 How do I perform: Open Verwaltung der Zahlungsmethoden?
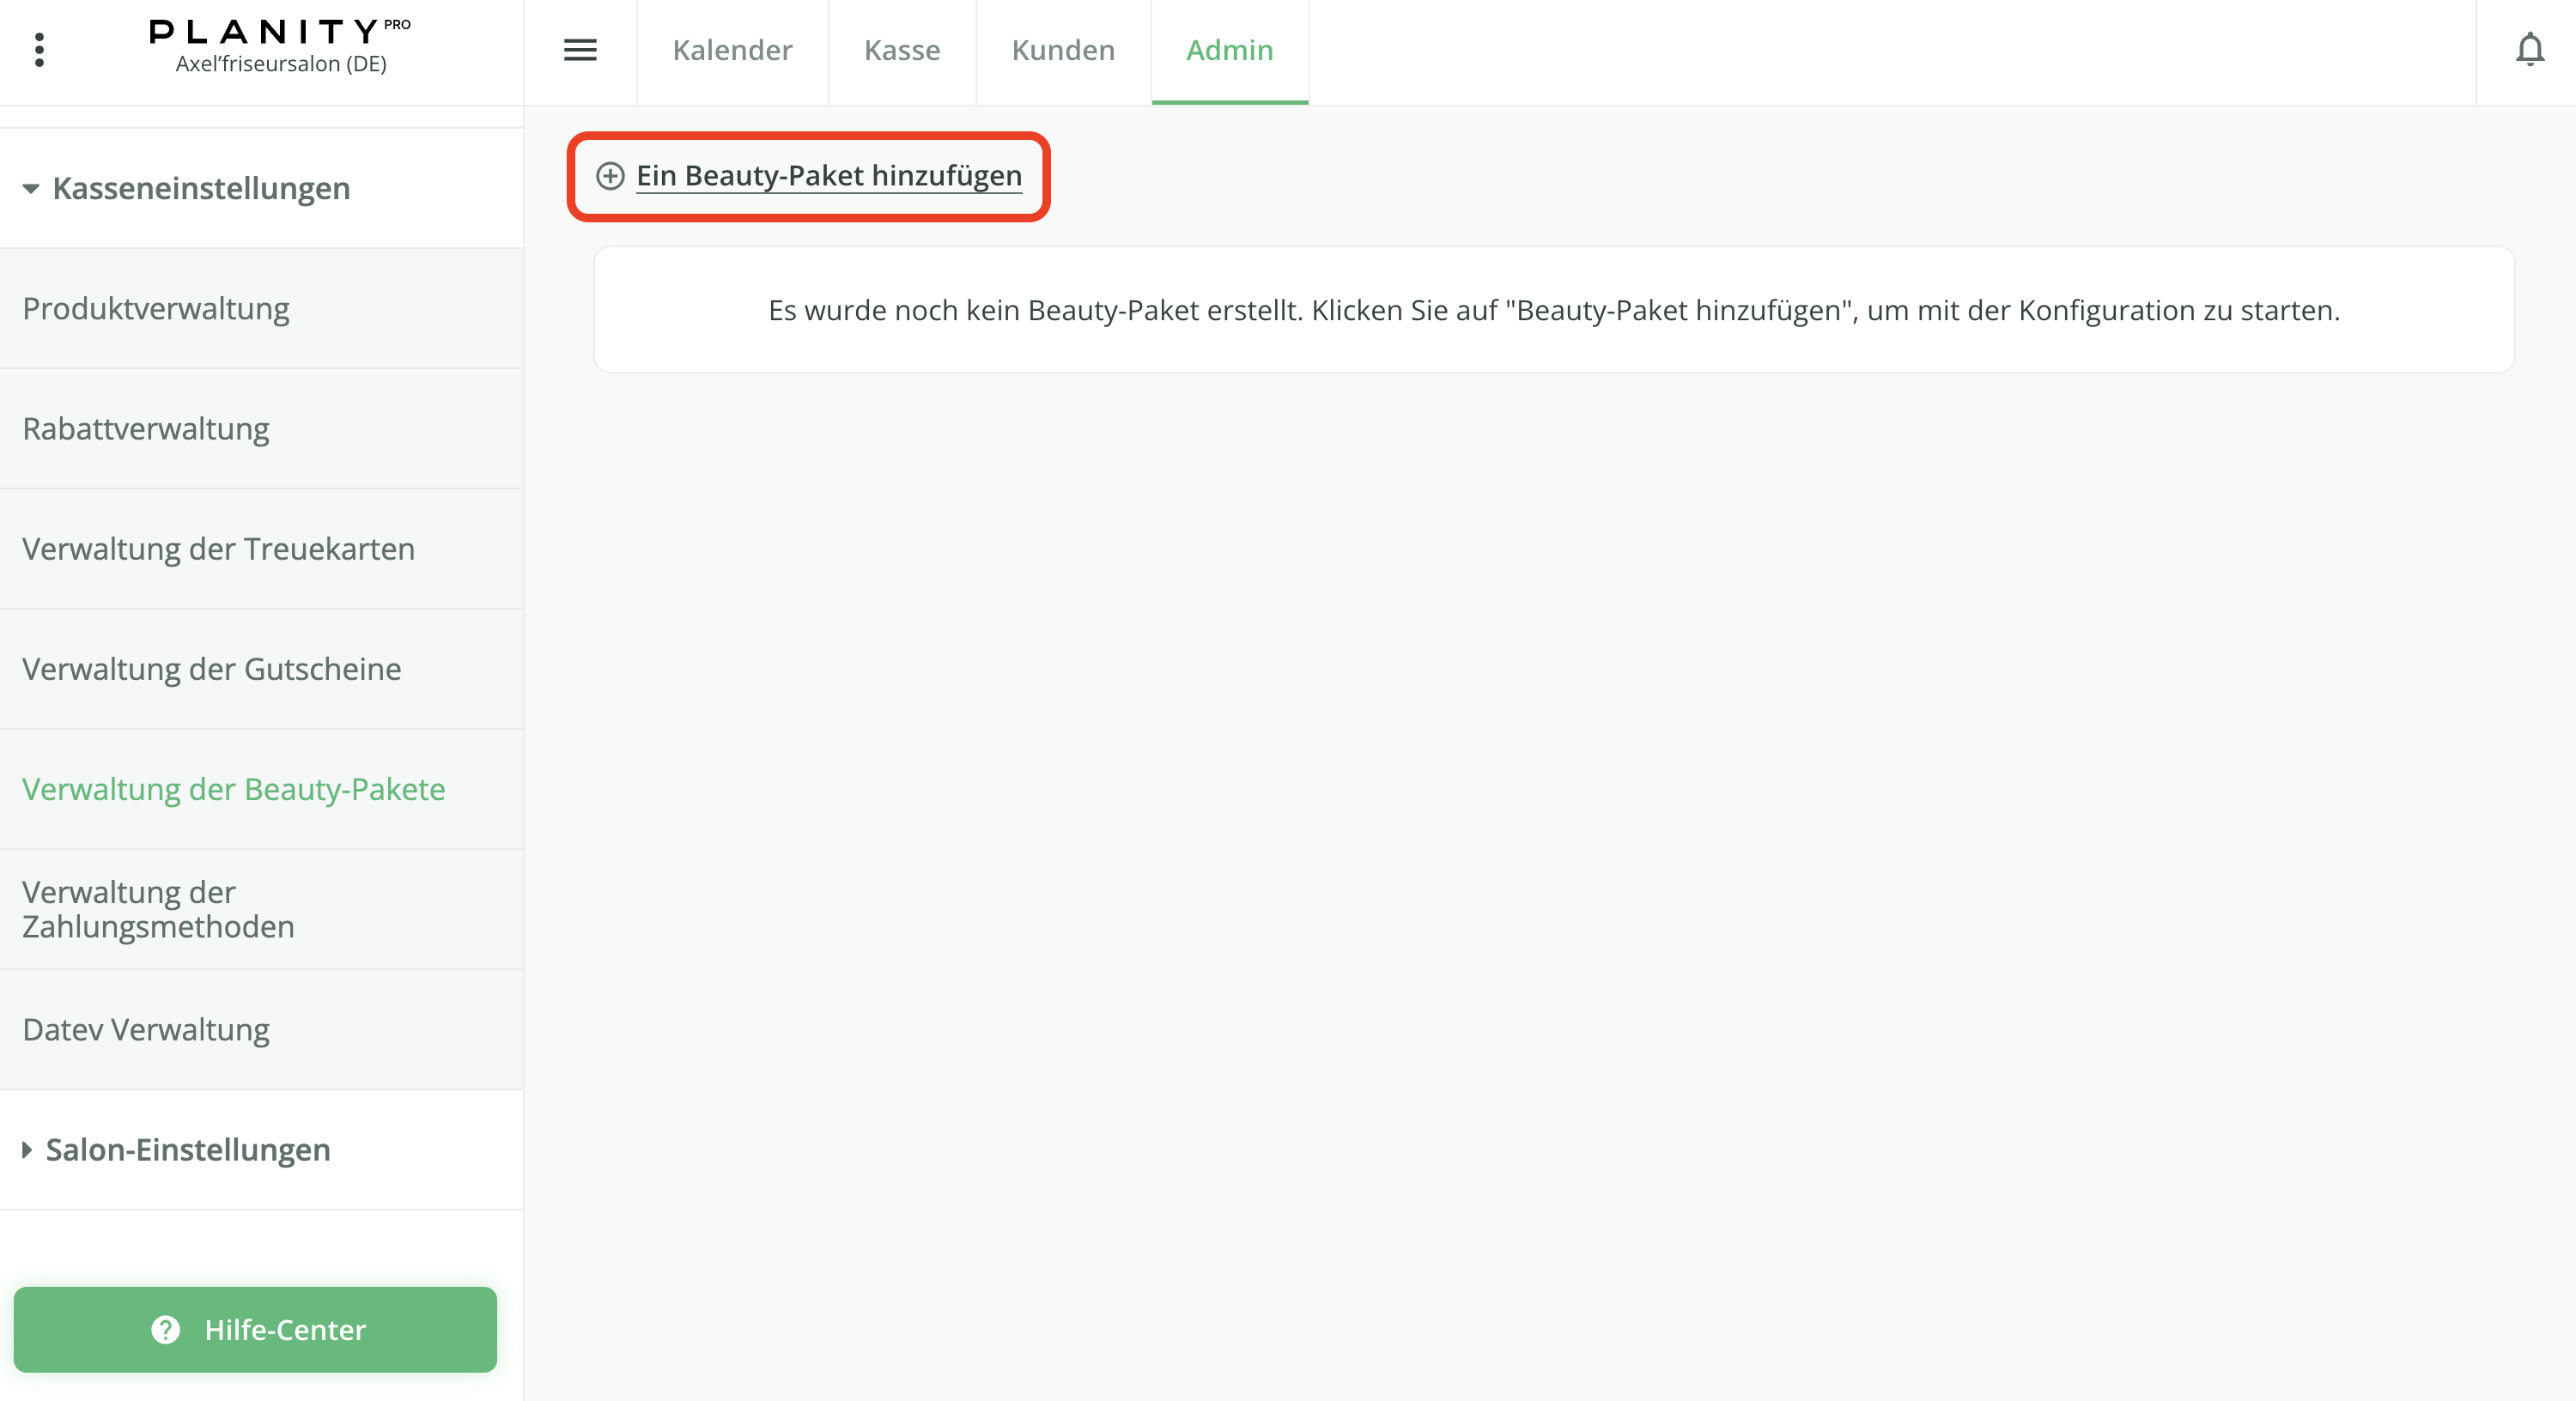point(158,909)
